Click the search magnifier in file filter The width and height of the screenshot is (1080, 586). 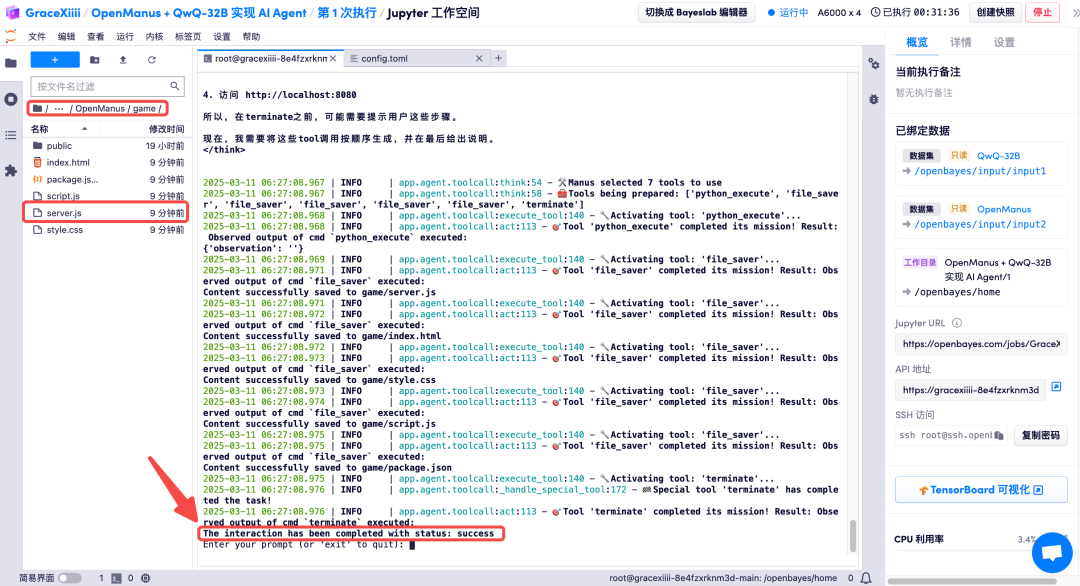pos(174,86)
